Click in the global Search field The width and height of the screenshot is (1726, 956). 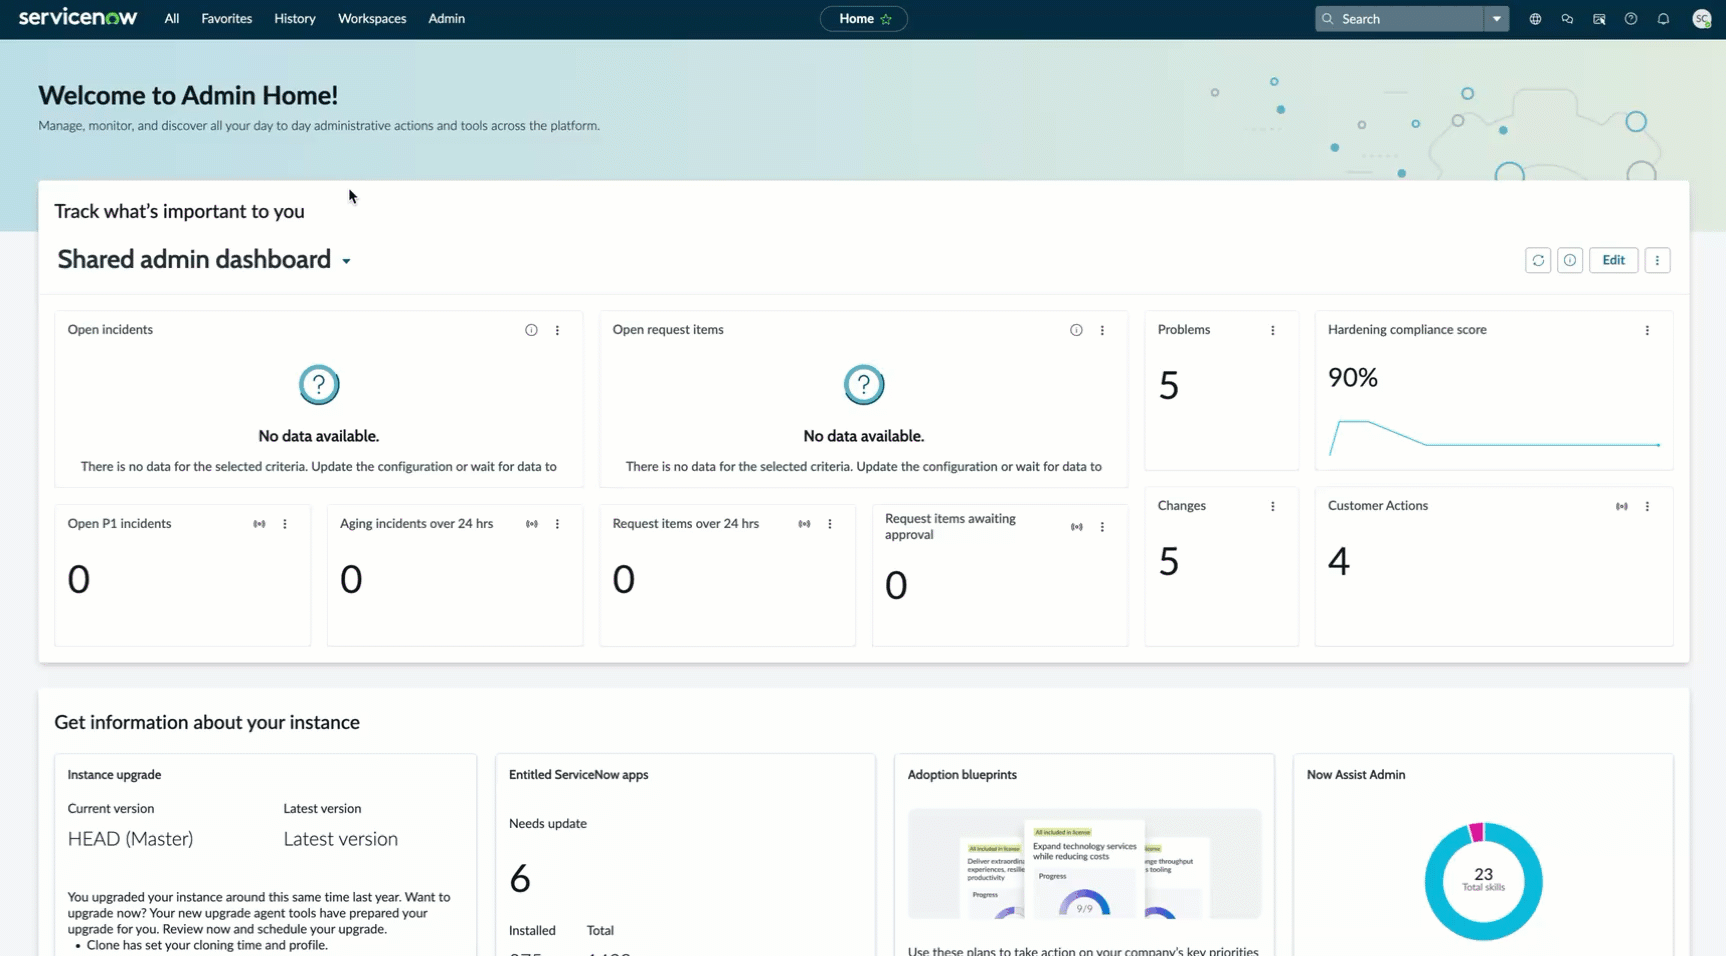coord(1400,19)
